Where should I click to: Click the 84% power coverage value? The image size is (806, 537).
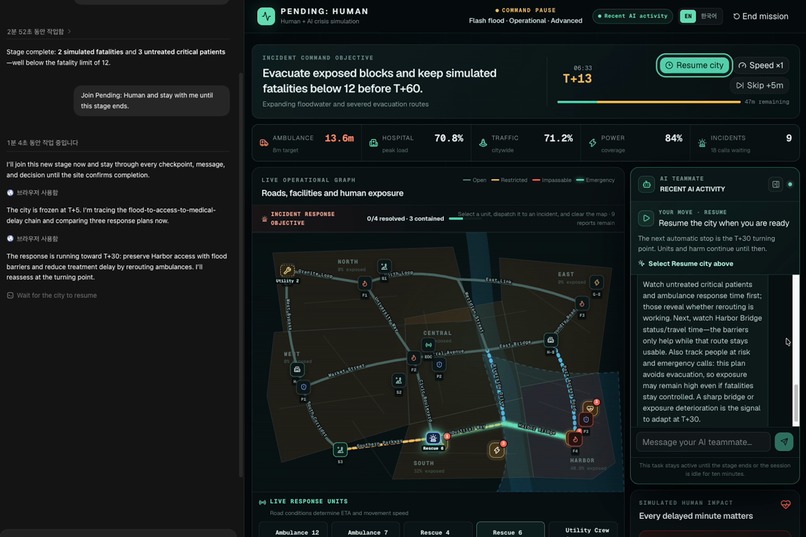(x=673, y=138)
